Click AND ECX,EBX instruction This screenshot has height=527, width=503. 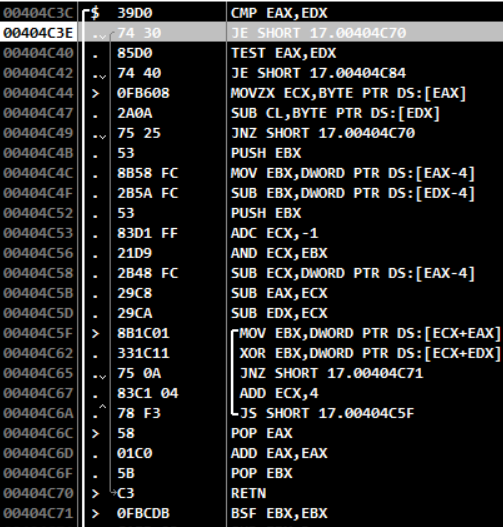[279, 253]
